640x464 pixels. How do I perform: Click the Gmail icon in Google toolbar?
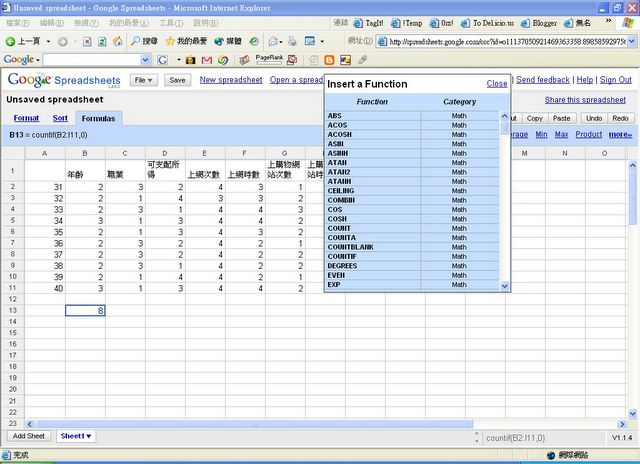[207, 60]
